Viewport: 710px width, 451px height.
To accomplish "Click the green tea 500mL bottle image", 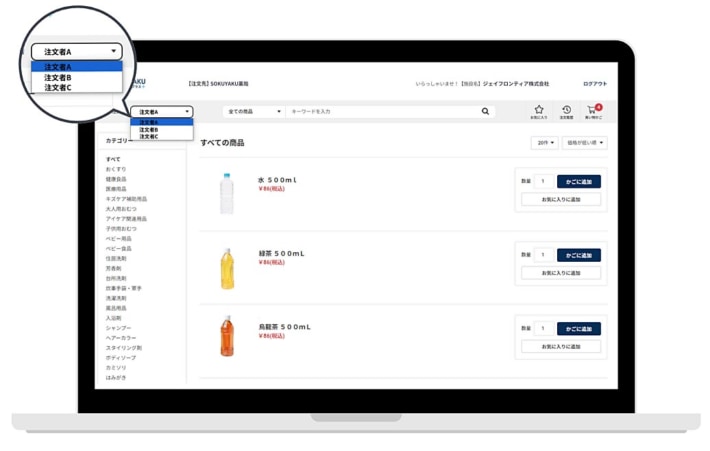I will pos(226,268).
